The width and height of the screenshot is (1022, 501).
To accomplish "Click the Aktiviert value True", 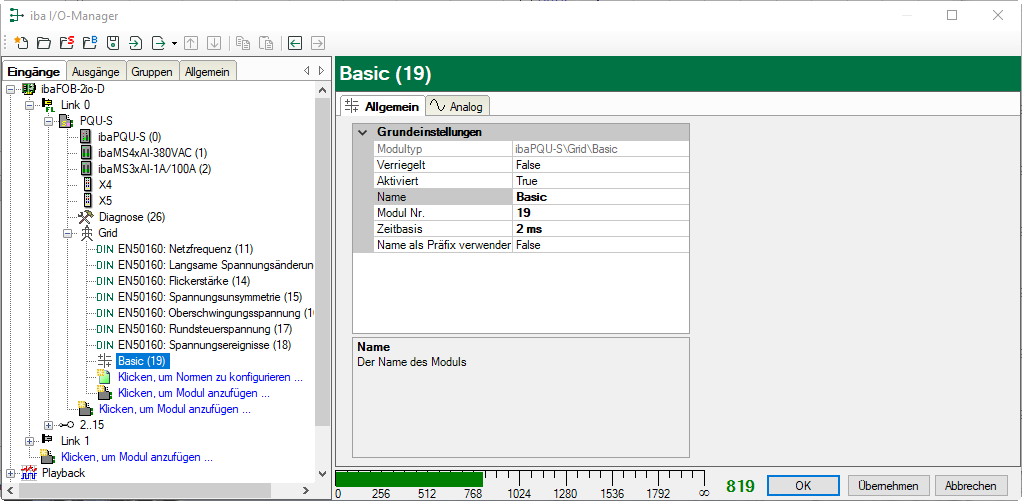I will click(600, 181).
